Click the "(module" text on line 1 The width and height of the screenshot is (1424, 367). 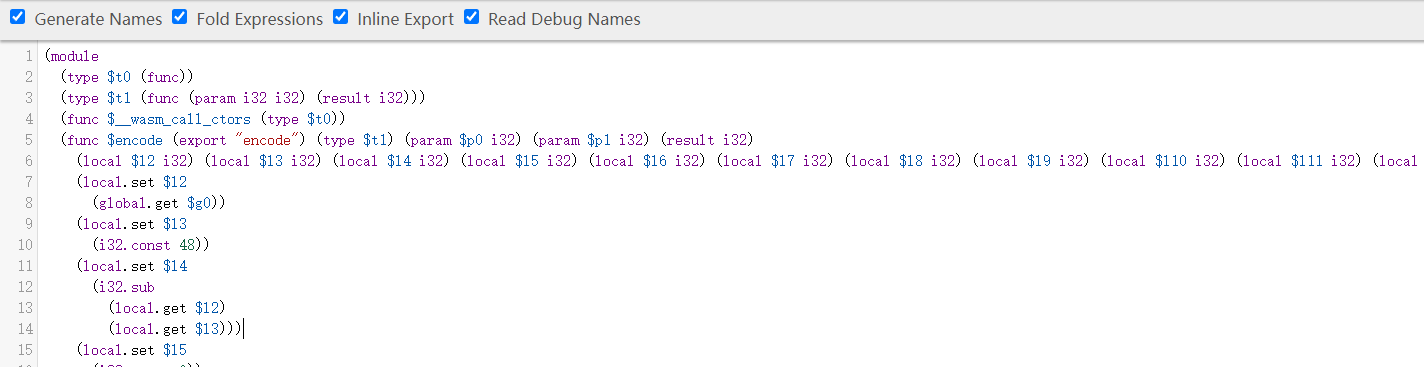click(72, 56)
